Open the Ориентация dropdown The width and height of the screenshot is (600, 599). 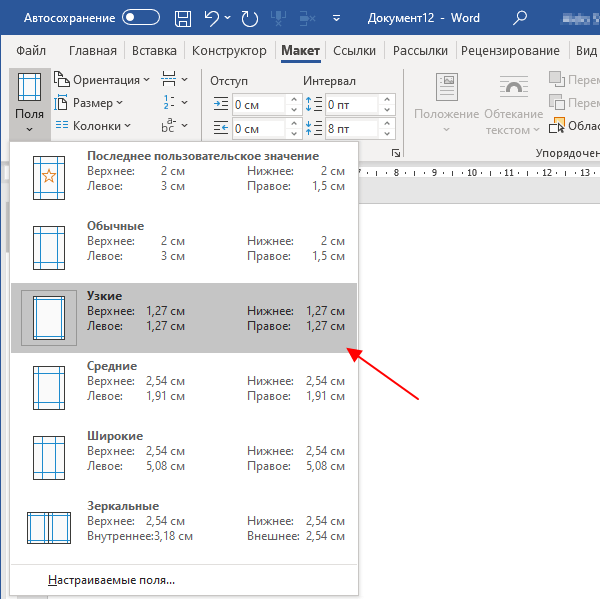click(102, 80)
